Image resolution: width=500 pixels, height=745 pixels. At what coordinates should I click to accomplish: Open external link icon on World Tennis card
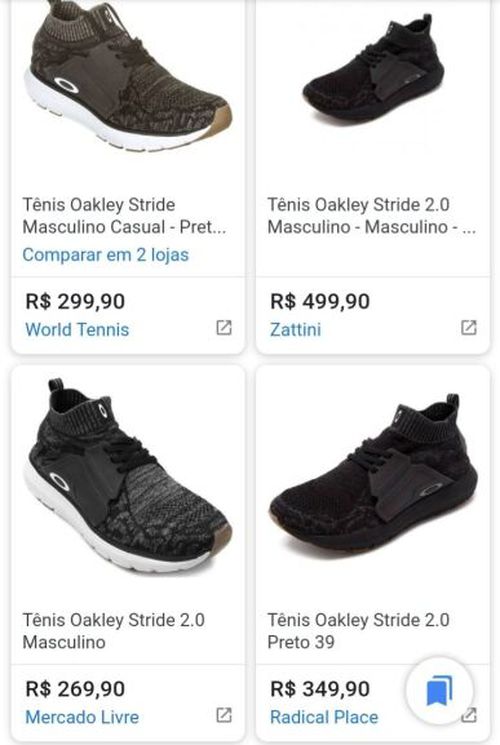point(224,327)
